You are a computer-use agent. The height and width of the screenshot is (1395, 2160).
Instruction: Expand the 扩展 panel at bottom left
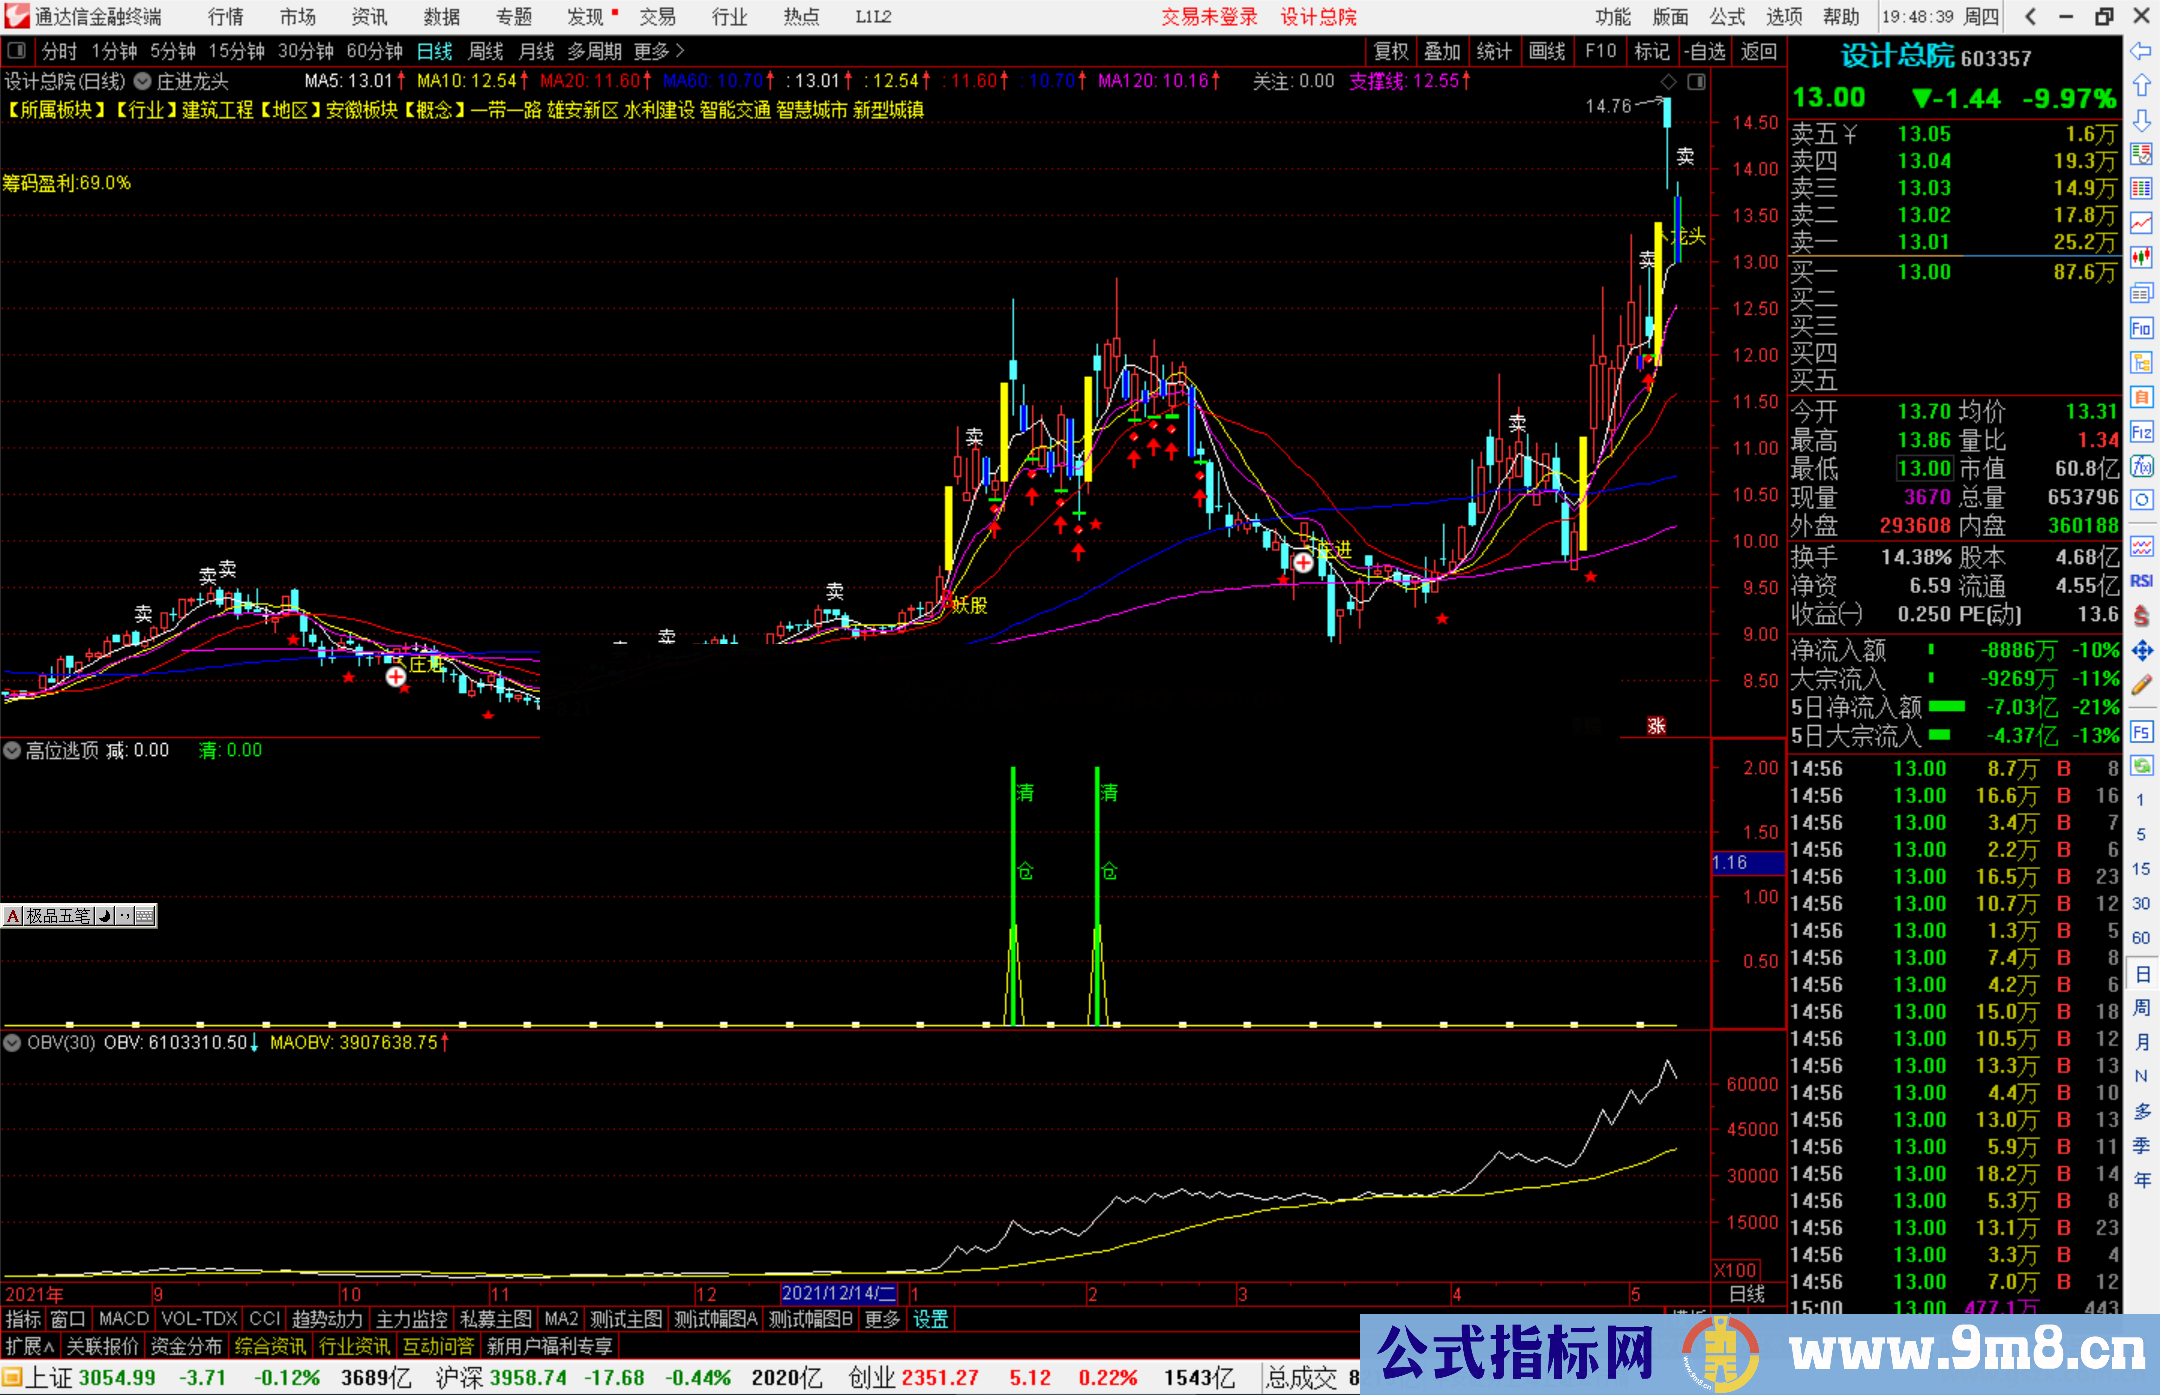click(29, 1346)
